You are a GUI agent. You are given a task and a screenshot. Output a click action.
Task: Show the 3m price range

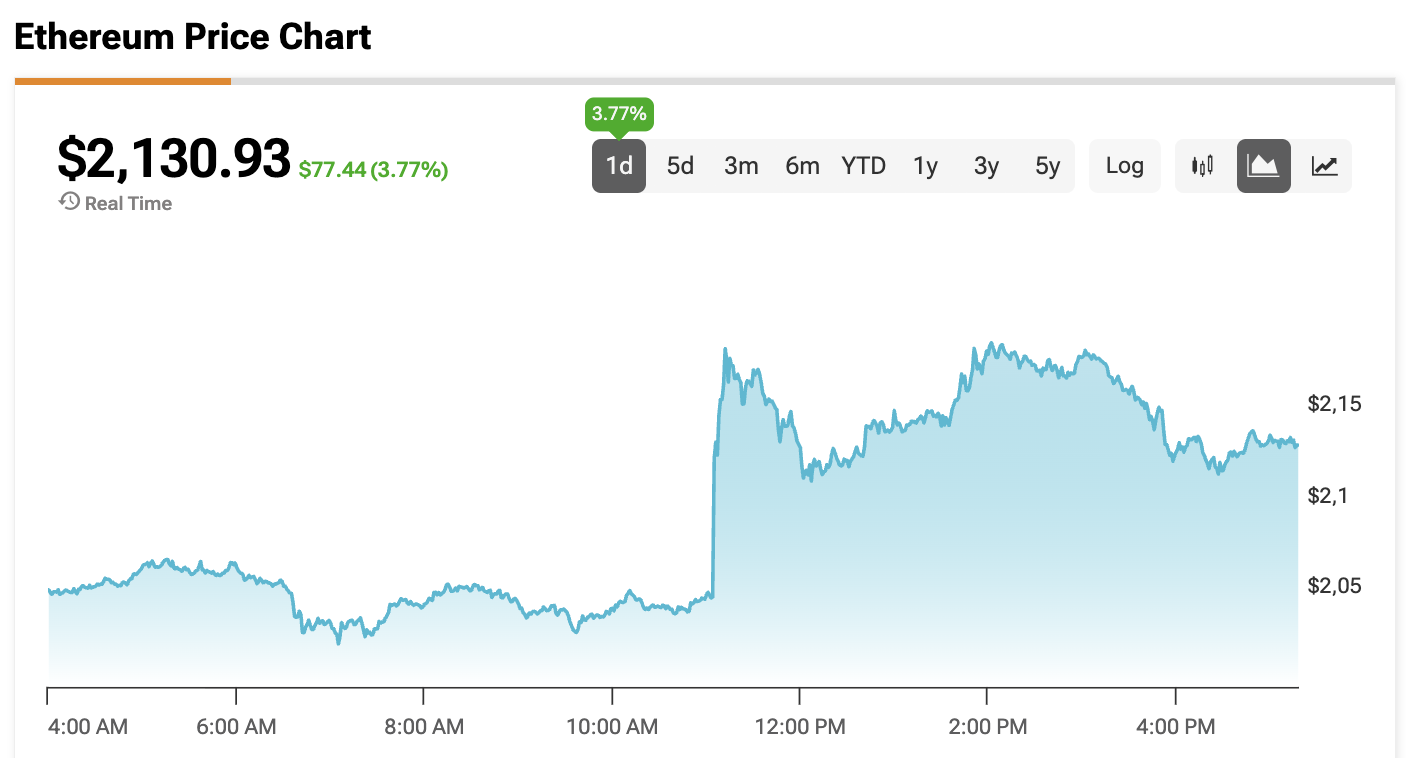tap(741, 166)
